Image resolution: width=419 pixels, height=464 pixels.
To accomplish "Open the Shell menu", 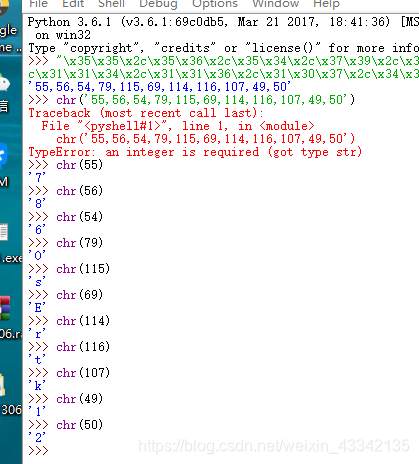I will (111, 4).
